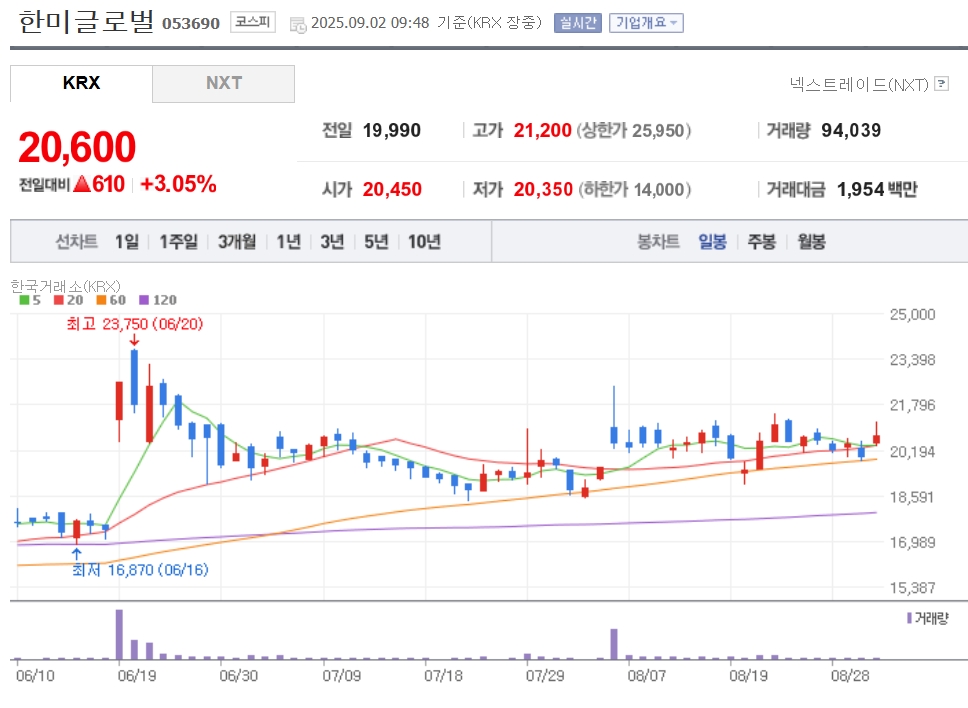Click the green 5-day moving average legend
Image resolution: width=968 pixels, height=708 pixels.
[x=30, y=300]
